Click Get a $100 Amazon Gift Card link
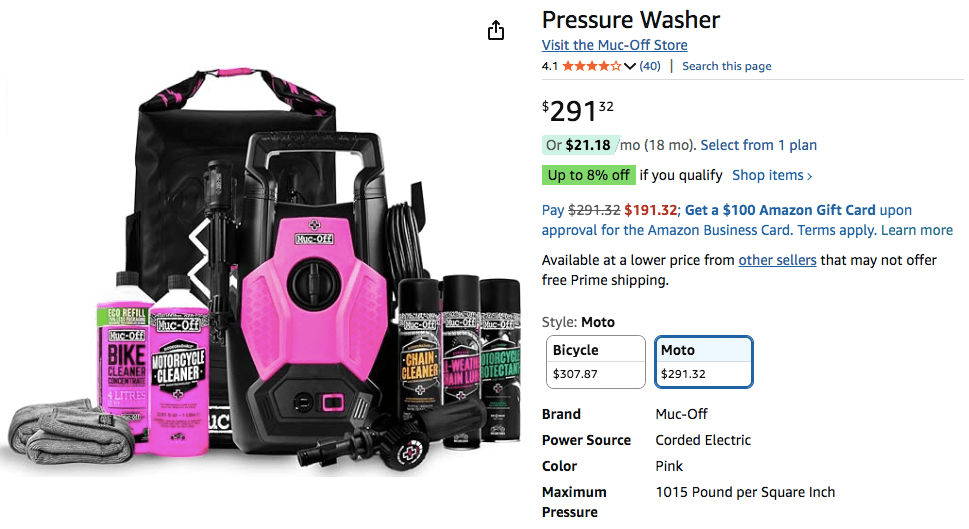This screenshot has width=969, height=529. (x=780, y=210)
